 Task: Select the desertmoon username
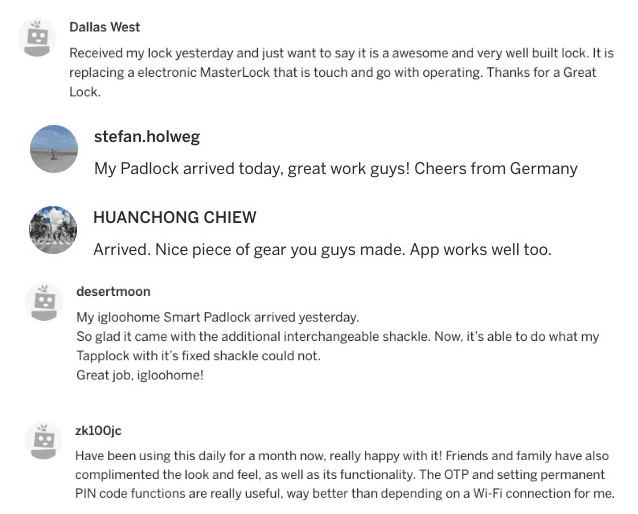coord(113,292)
